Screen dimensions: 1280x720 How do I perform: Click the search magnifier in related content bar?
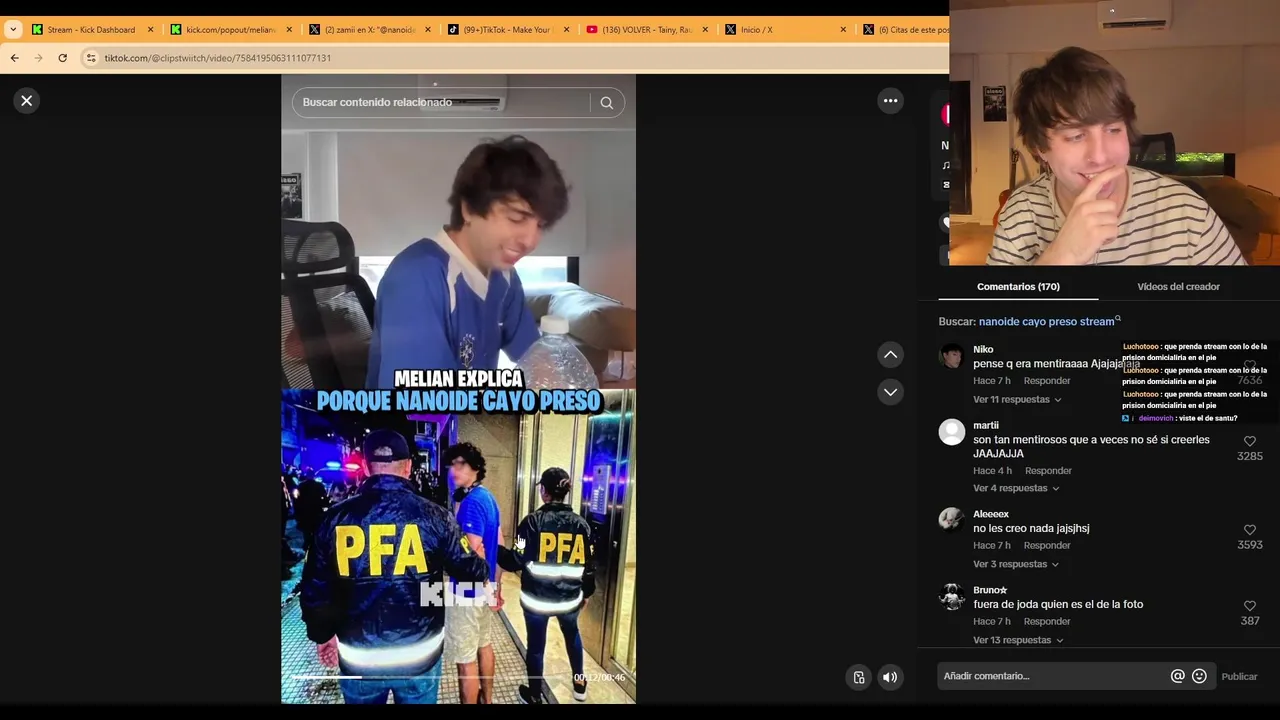click(606, 102)
